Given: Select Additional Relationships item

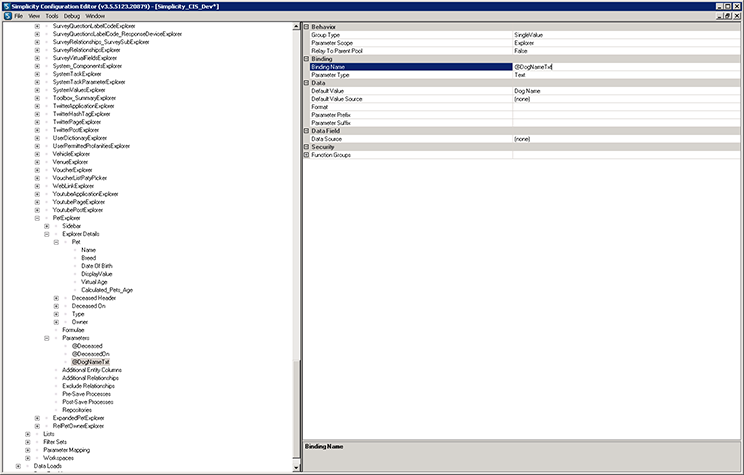Looking at the screenshot, I should (x=91, y=378).
